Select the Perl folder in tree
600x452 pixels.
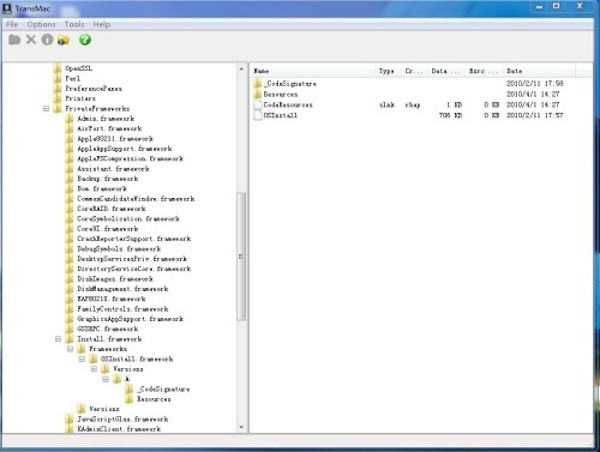73,78
